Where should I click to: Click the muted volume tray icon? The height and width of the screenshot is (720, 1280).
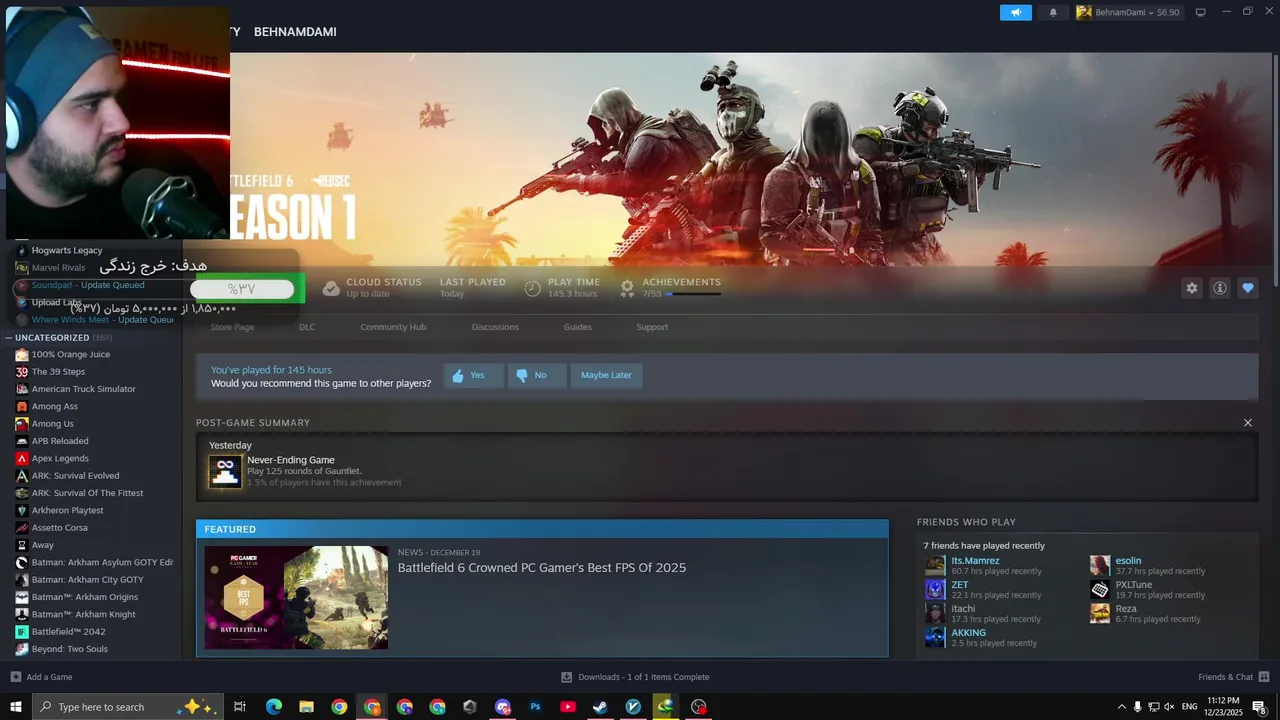(x=1169, y=707)
